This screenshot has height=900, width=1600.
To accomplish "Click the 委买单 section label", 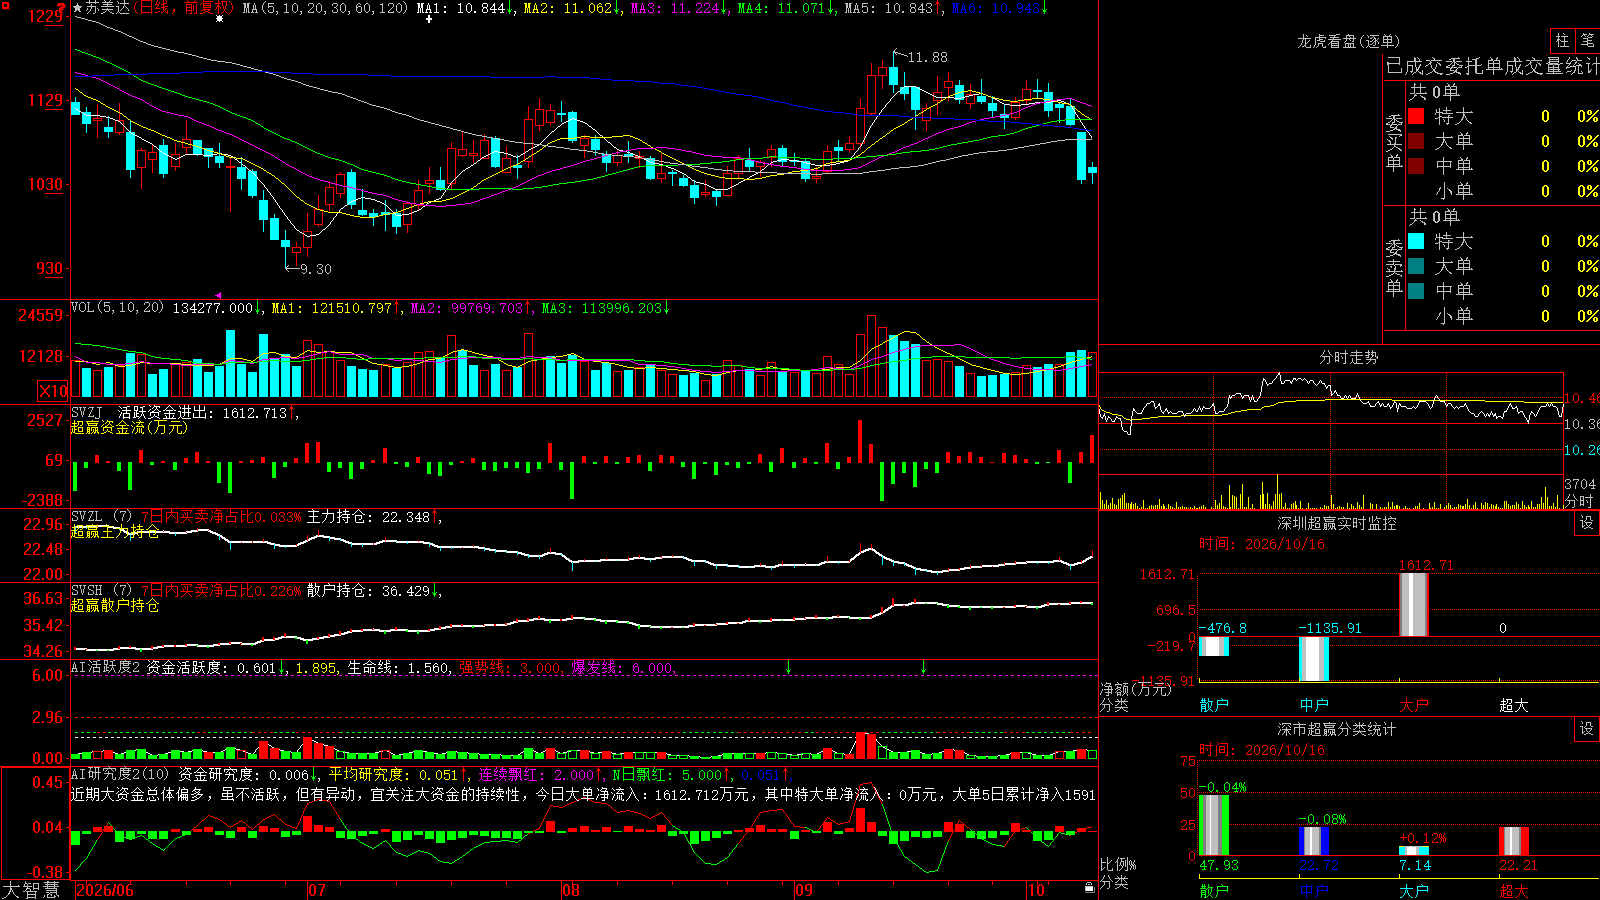I will click(x=1394, y=143).
